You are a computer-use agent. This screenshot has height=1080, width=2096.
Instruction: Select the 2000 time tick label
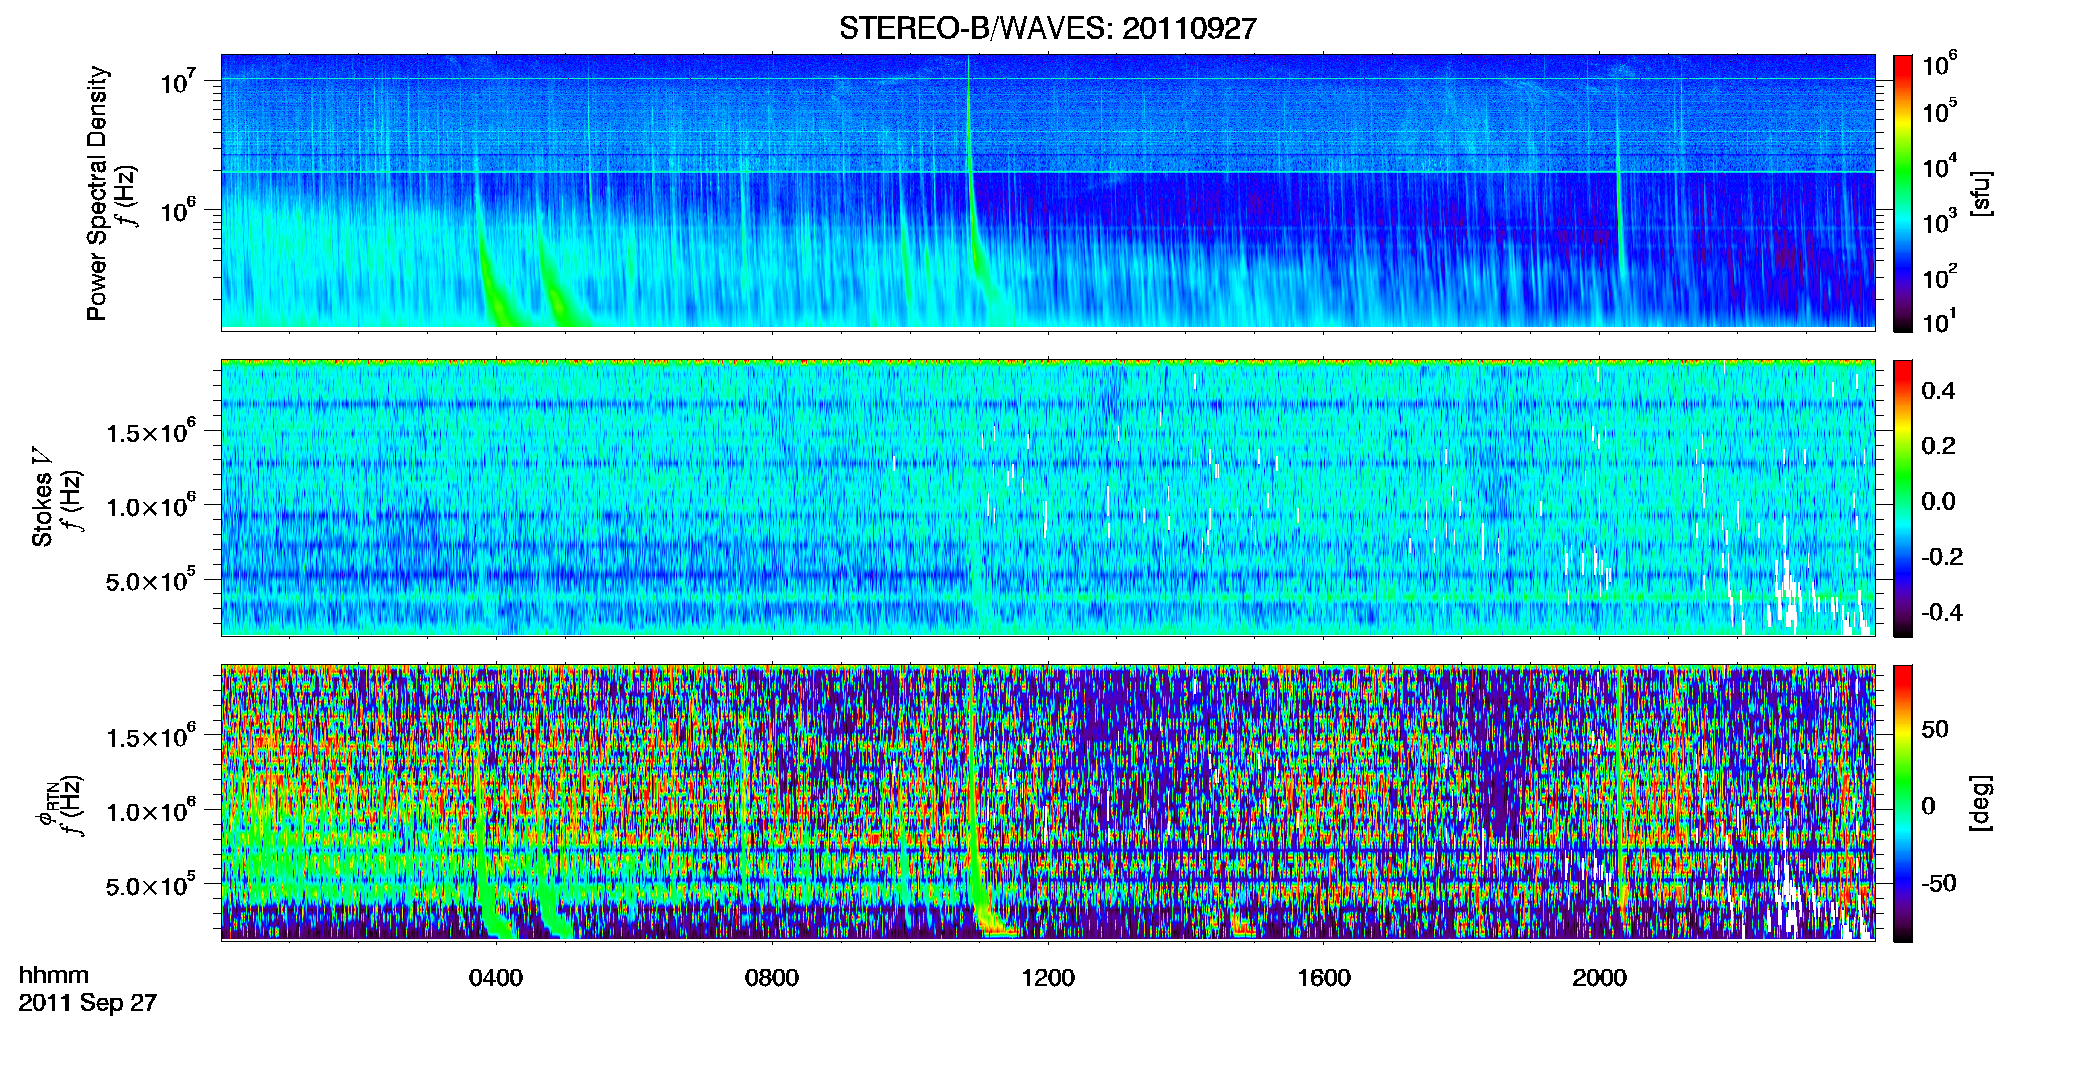[x=1599, y=977]
